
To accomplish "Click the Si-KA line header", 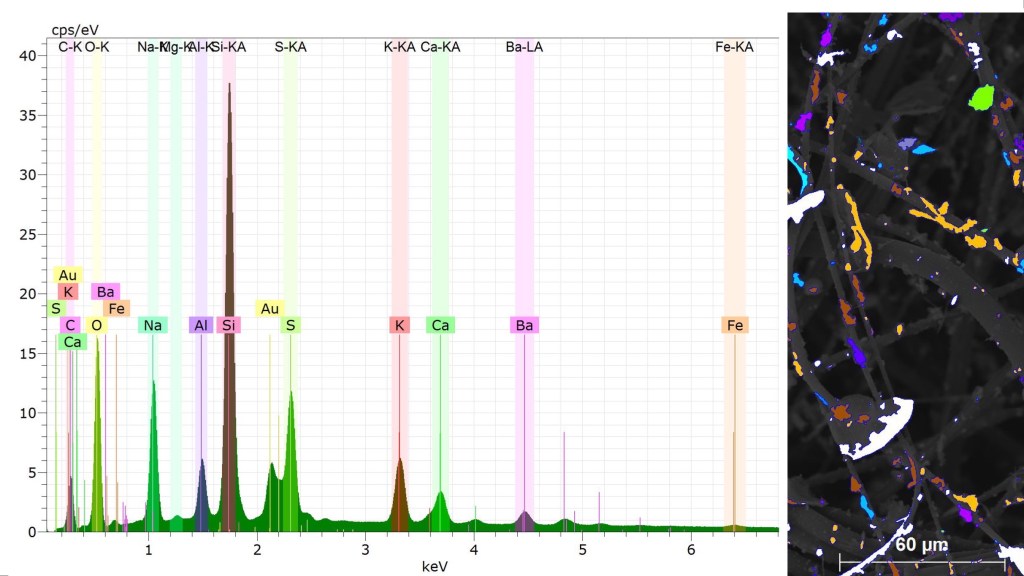I will (x=229, y=46).
